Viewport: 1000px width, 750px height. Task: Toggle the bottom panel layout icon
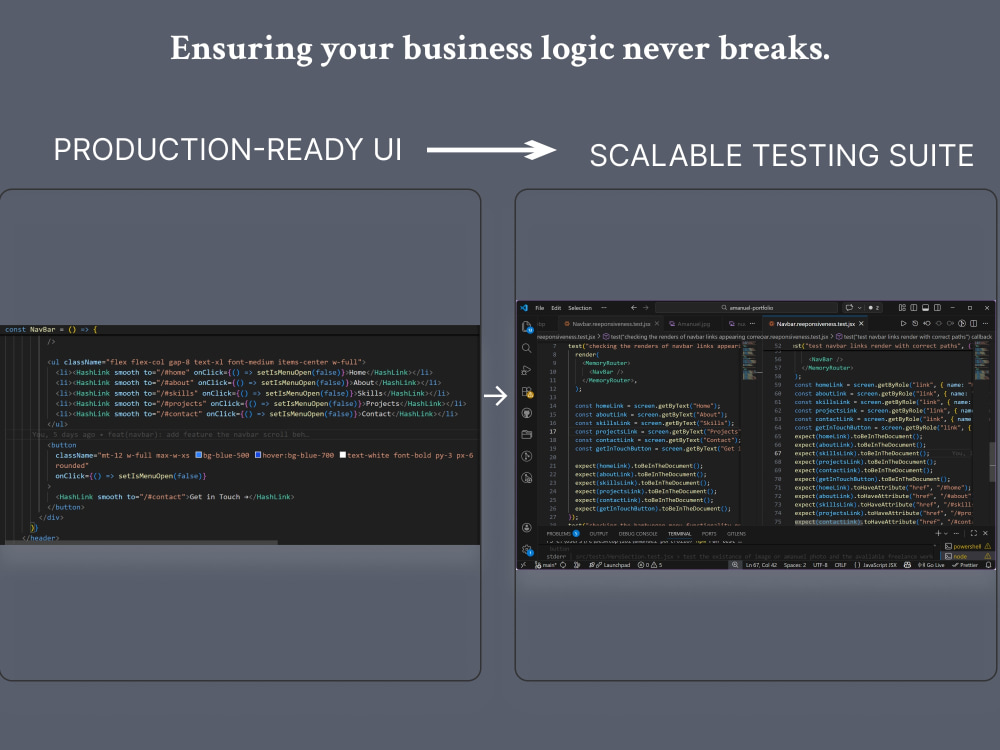(925, 307)
